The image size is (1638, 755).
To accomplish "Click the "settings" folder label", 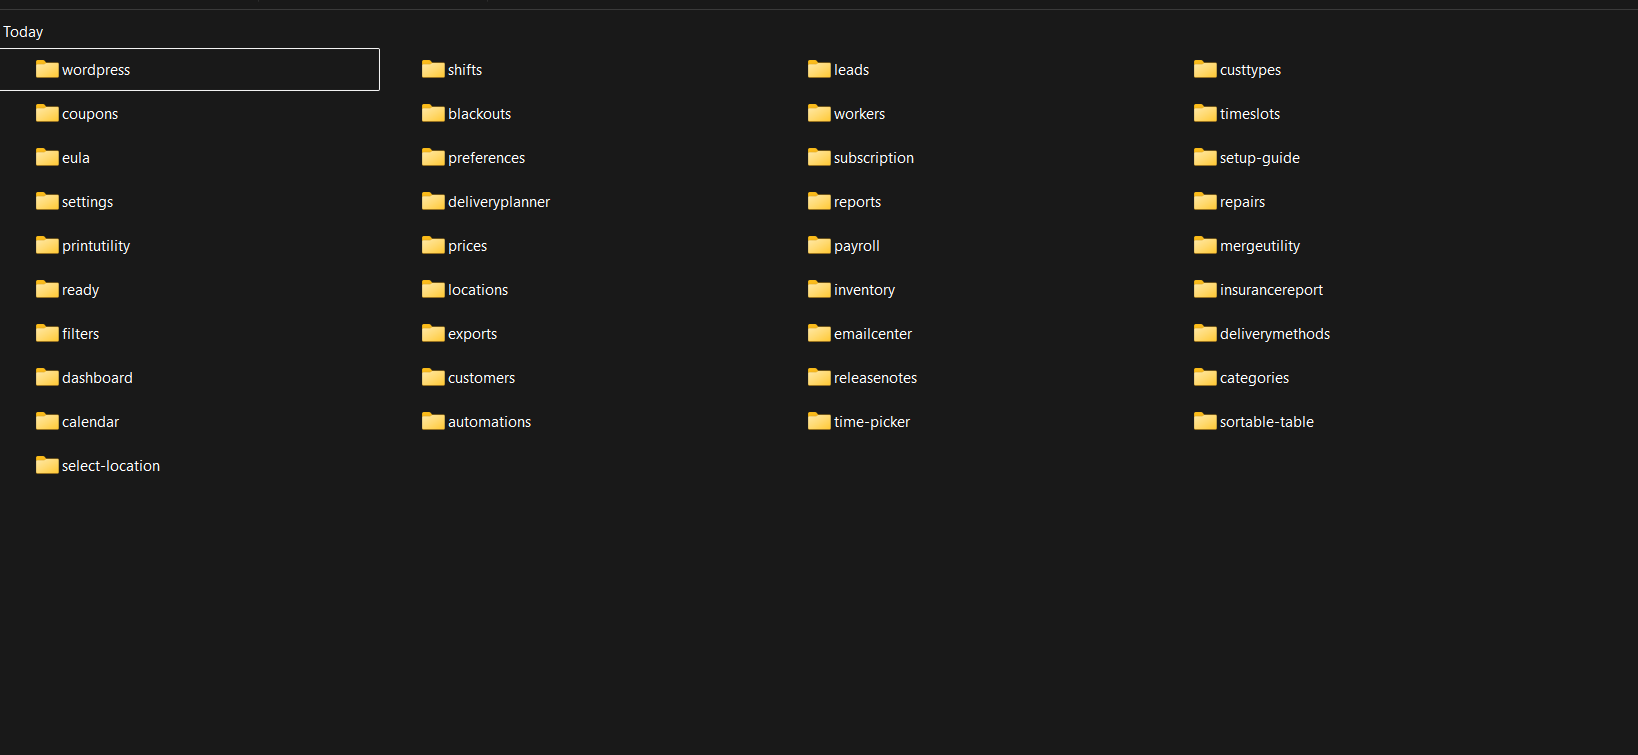I will pos(88,202).
